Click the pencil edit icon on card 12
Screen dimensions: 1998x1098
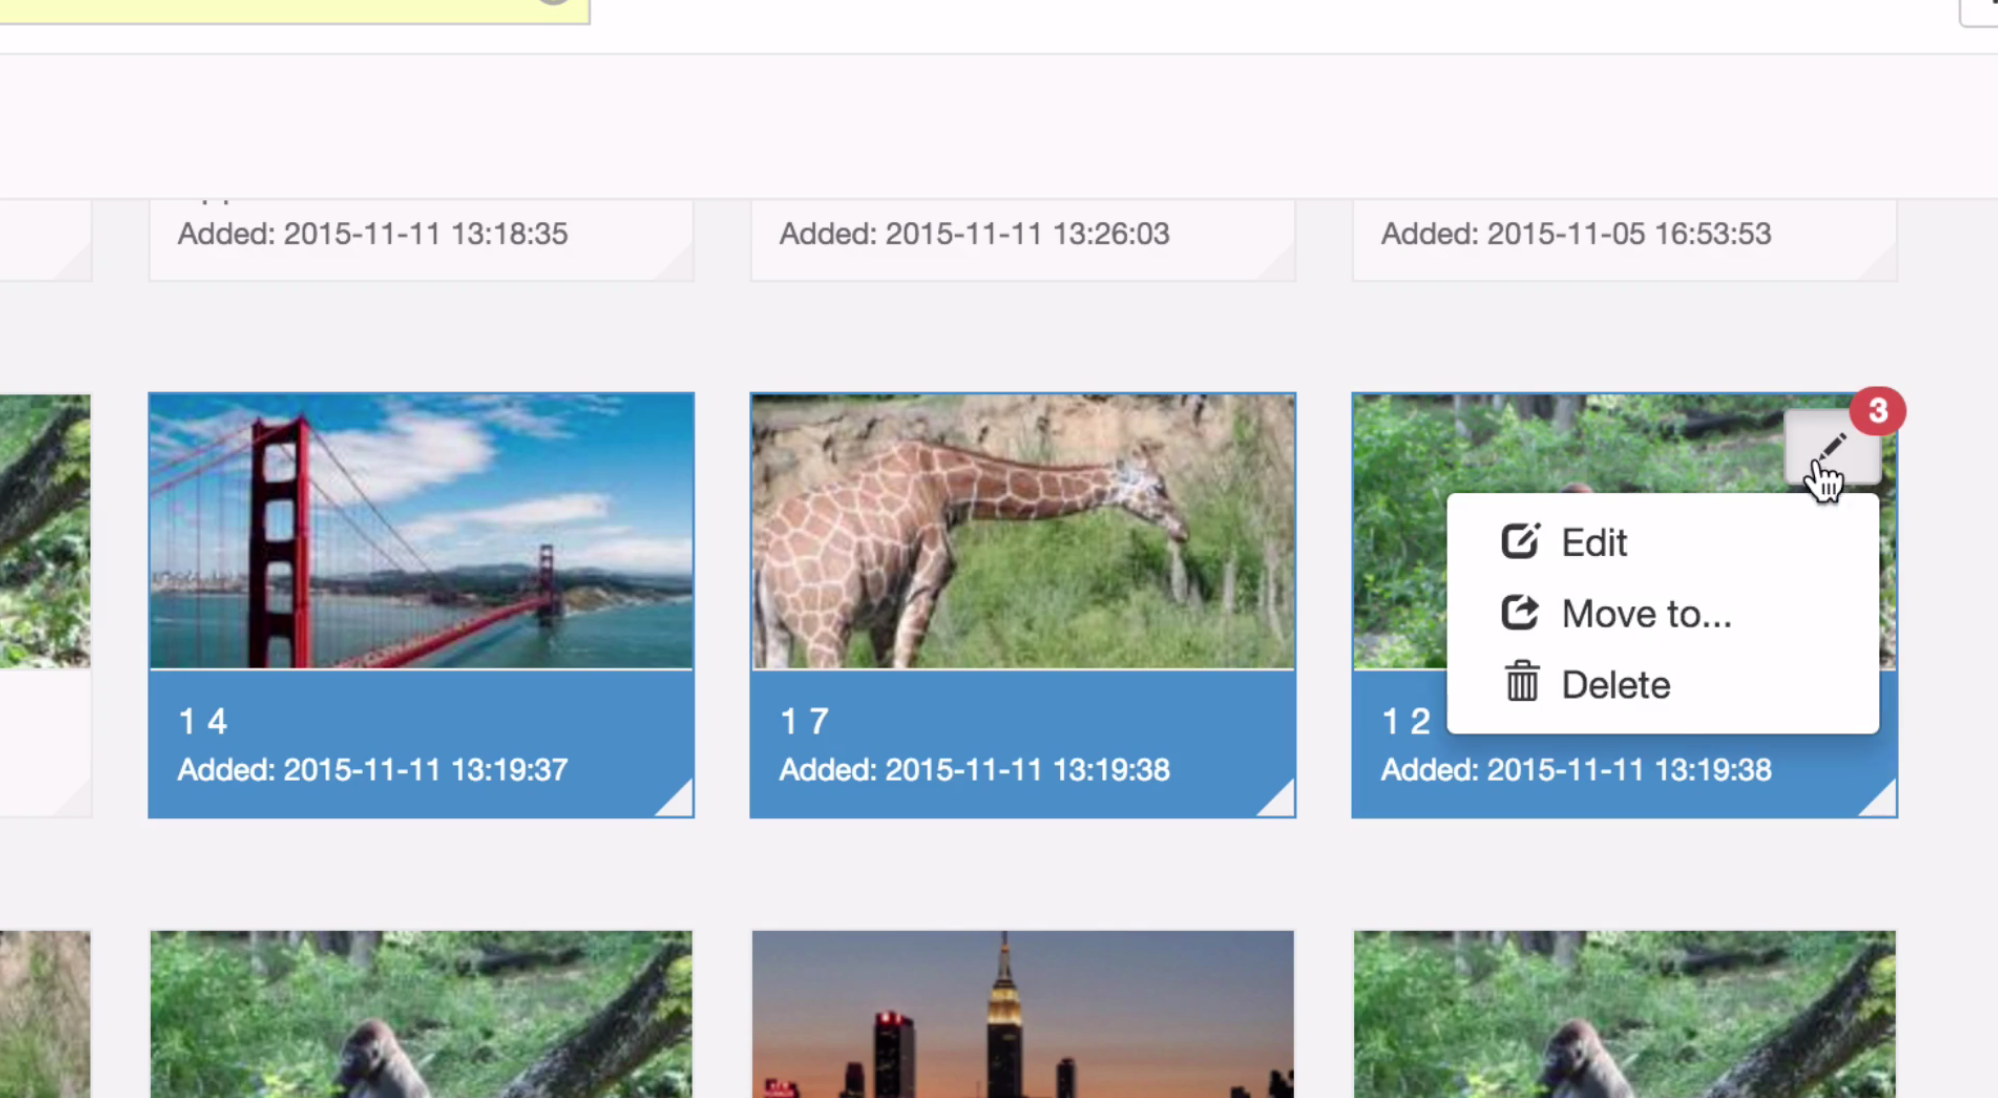click(1832, 447)
